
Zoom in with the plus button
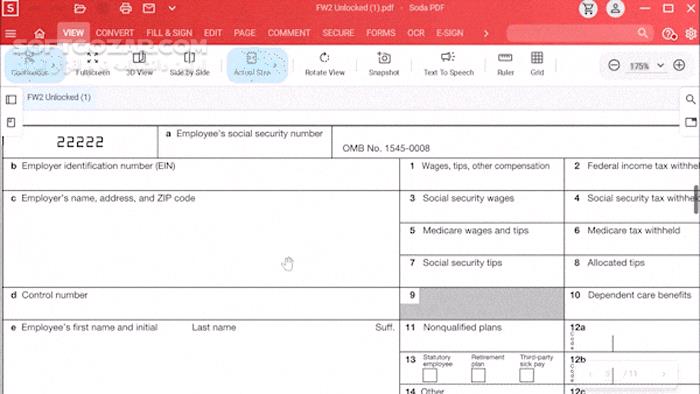coord(679,66)
